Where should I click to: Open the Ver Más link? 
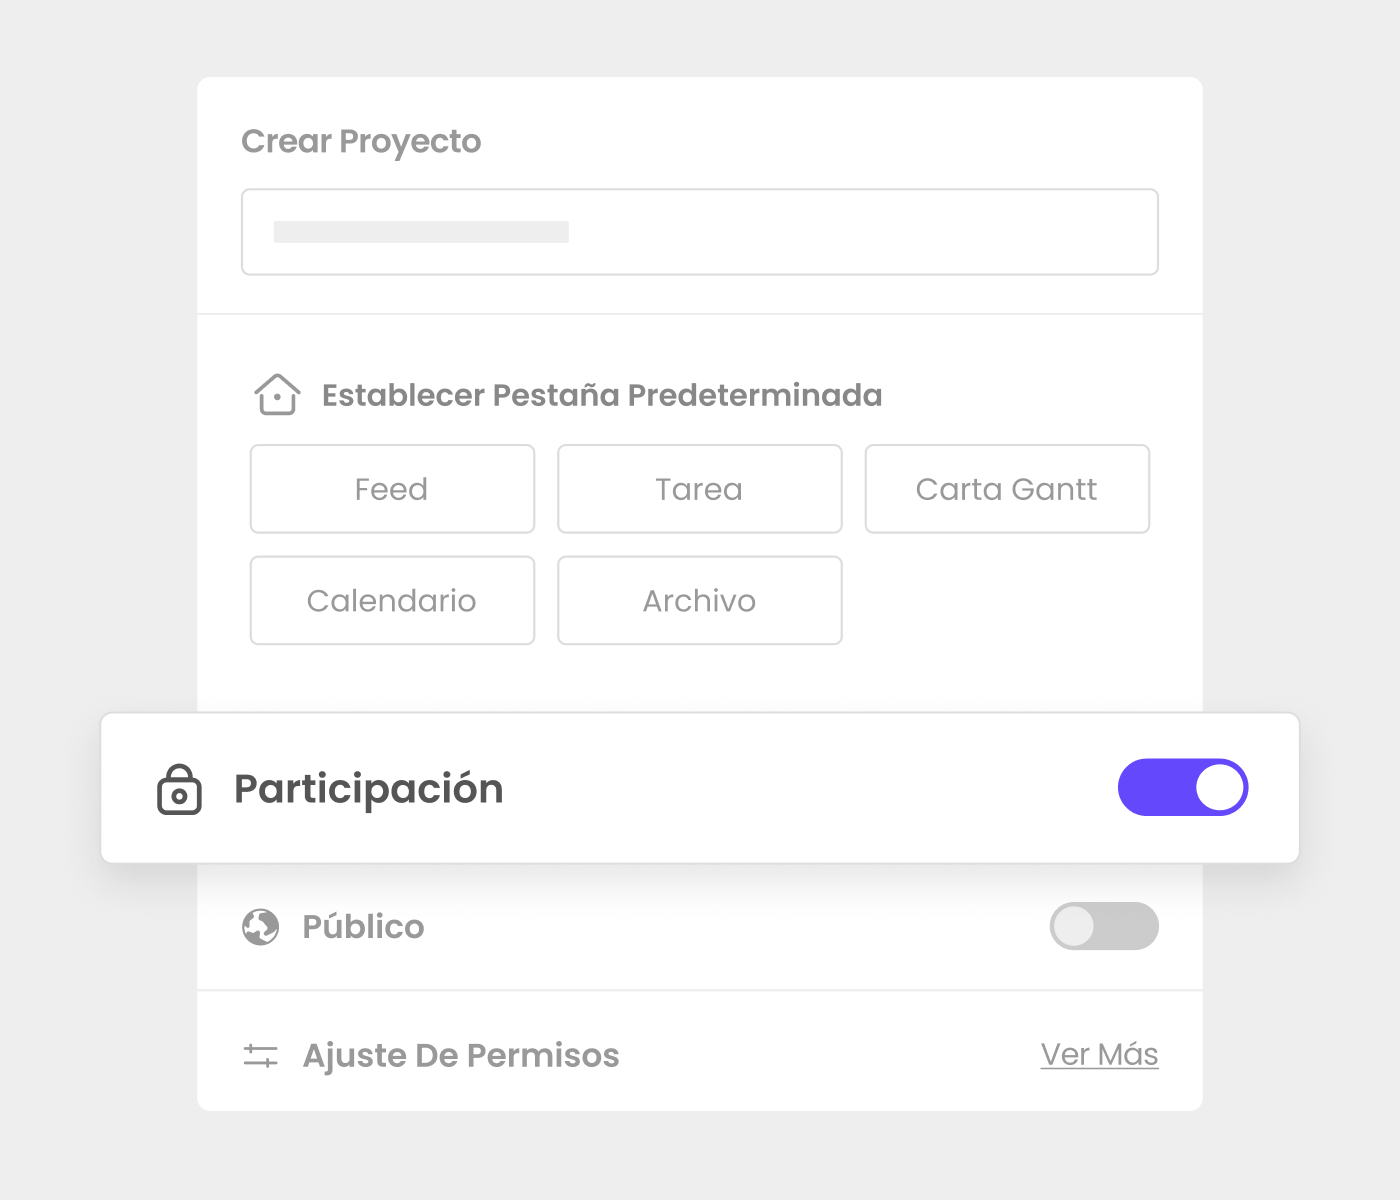[1099, 1054]
